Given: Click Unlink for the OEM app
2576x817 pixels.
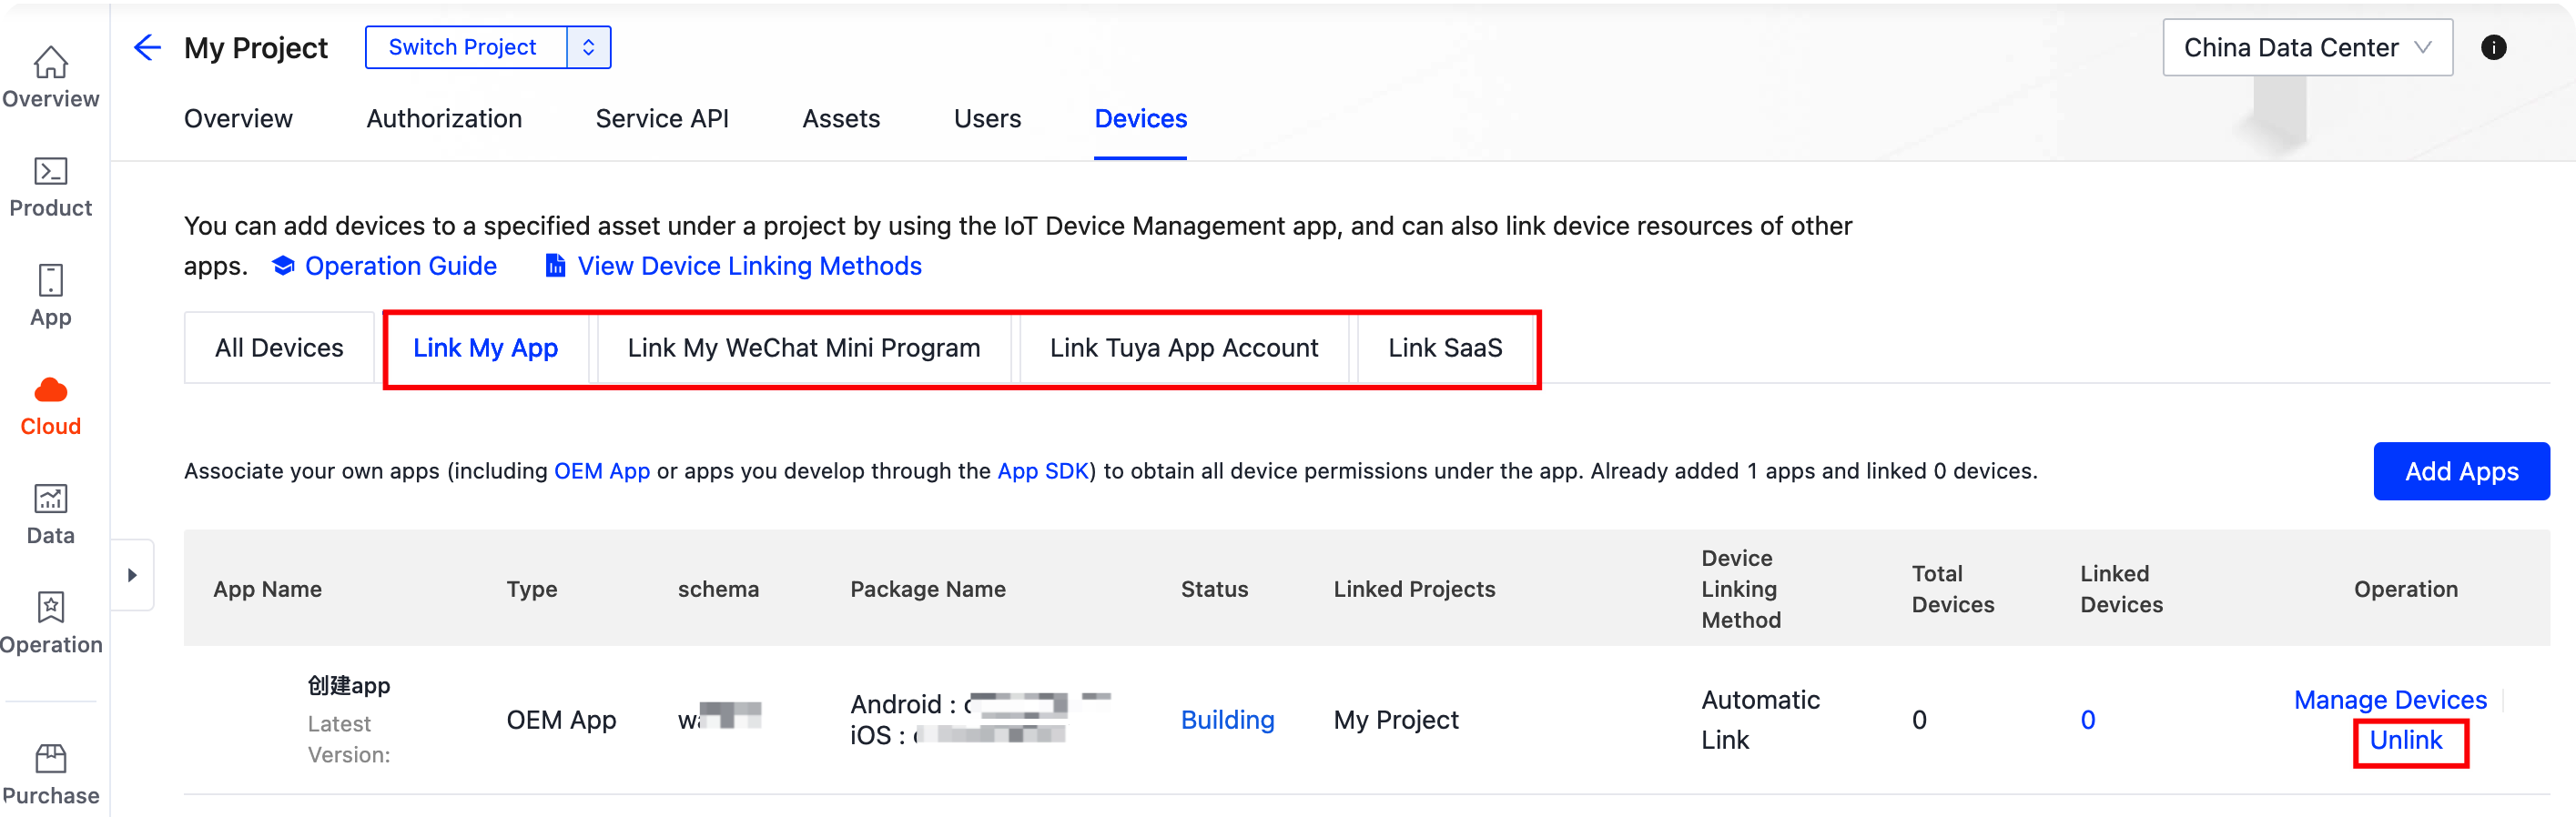Looking at the screenshot, I should point(2405,740).
